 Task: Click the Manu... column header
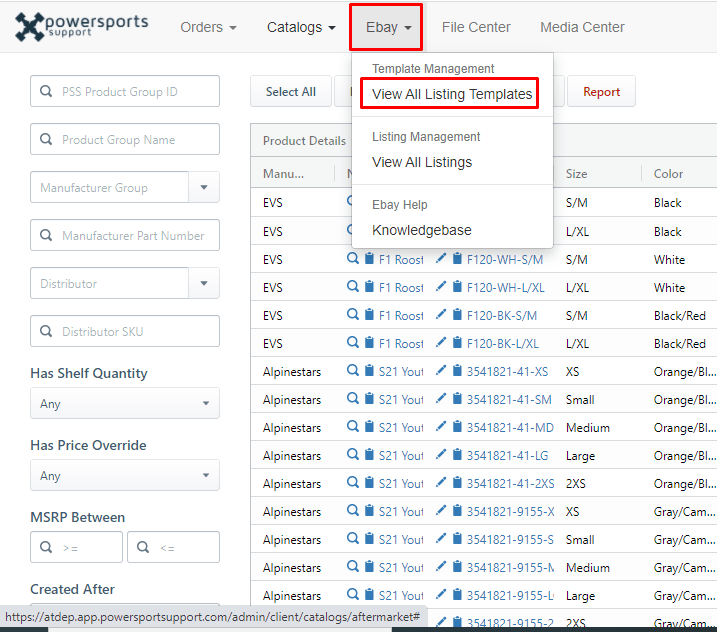pyautogui.click(x=283, y=174)
